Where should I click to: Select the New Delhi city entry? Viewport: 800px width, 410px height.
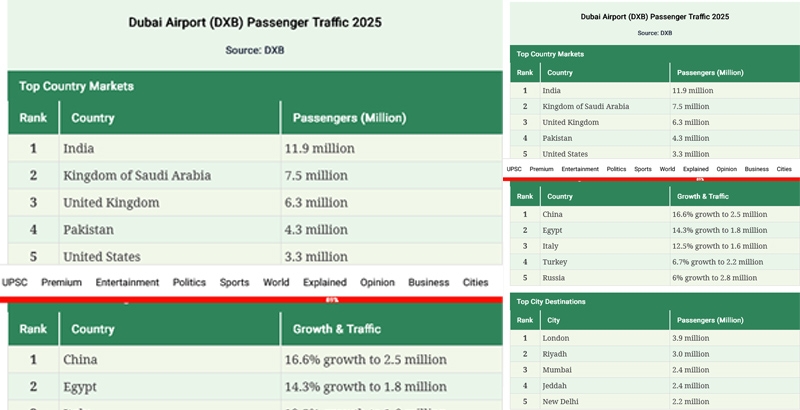pyautogui.click(x=563, y=402)
